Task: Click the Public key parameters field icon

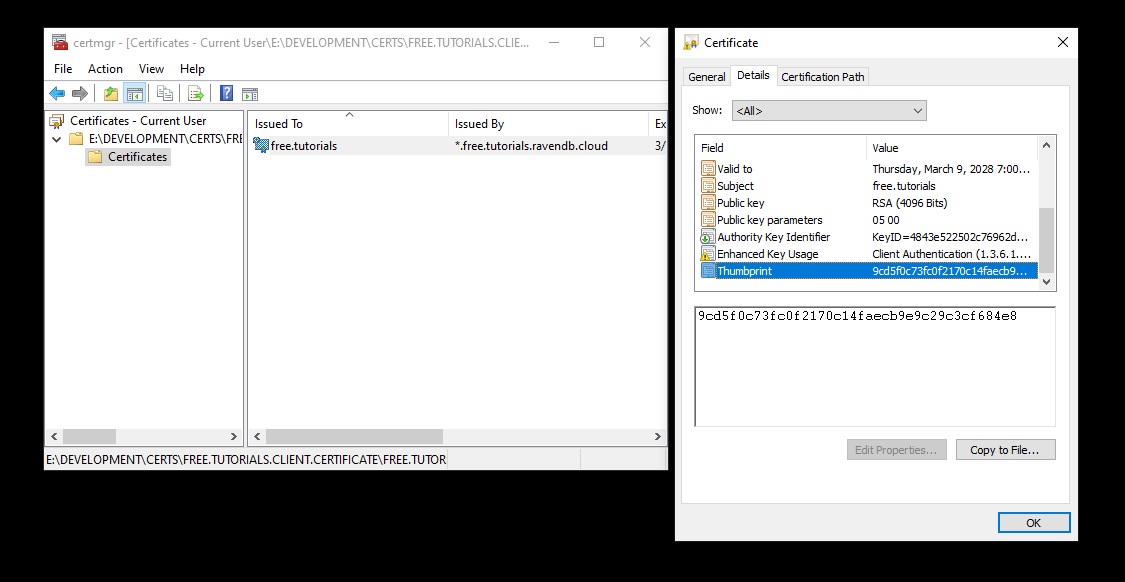Action: [708, 220]
